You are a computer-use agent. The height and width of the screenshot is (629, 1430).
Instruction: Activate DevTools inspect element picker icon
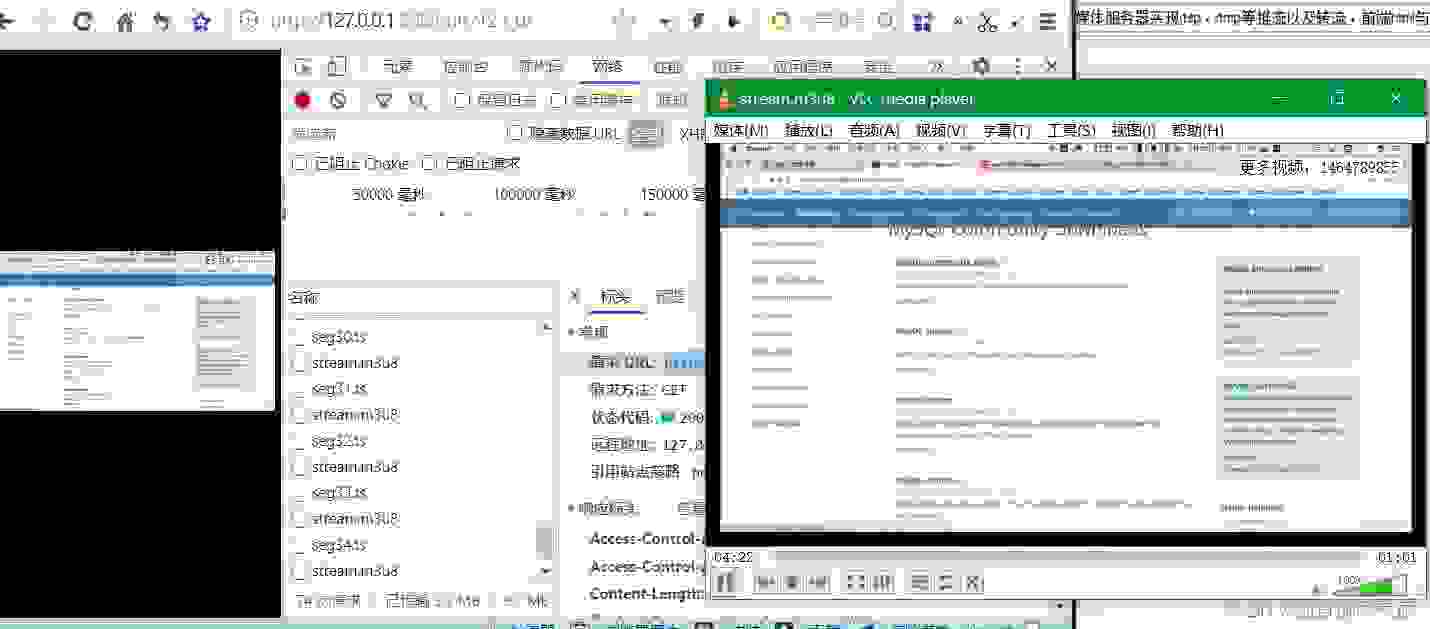(303, 67)
